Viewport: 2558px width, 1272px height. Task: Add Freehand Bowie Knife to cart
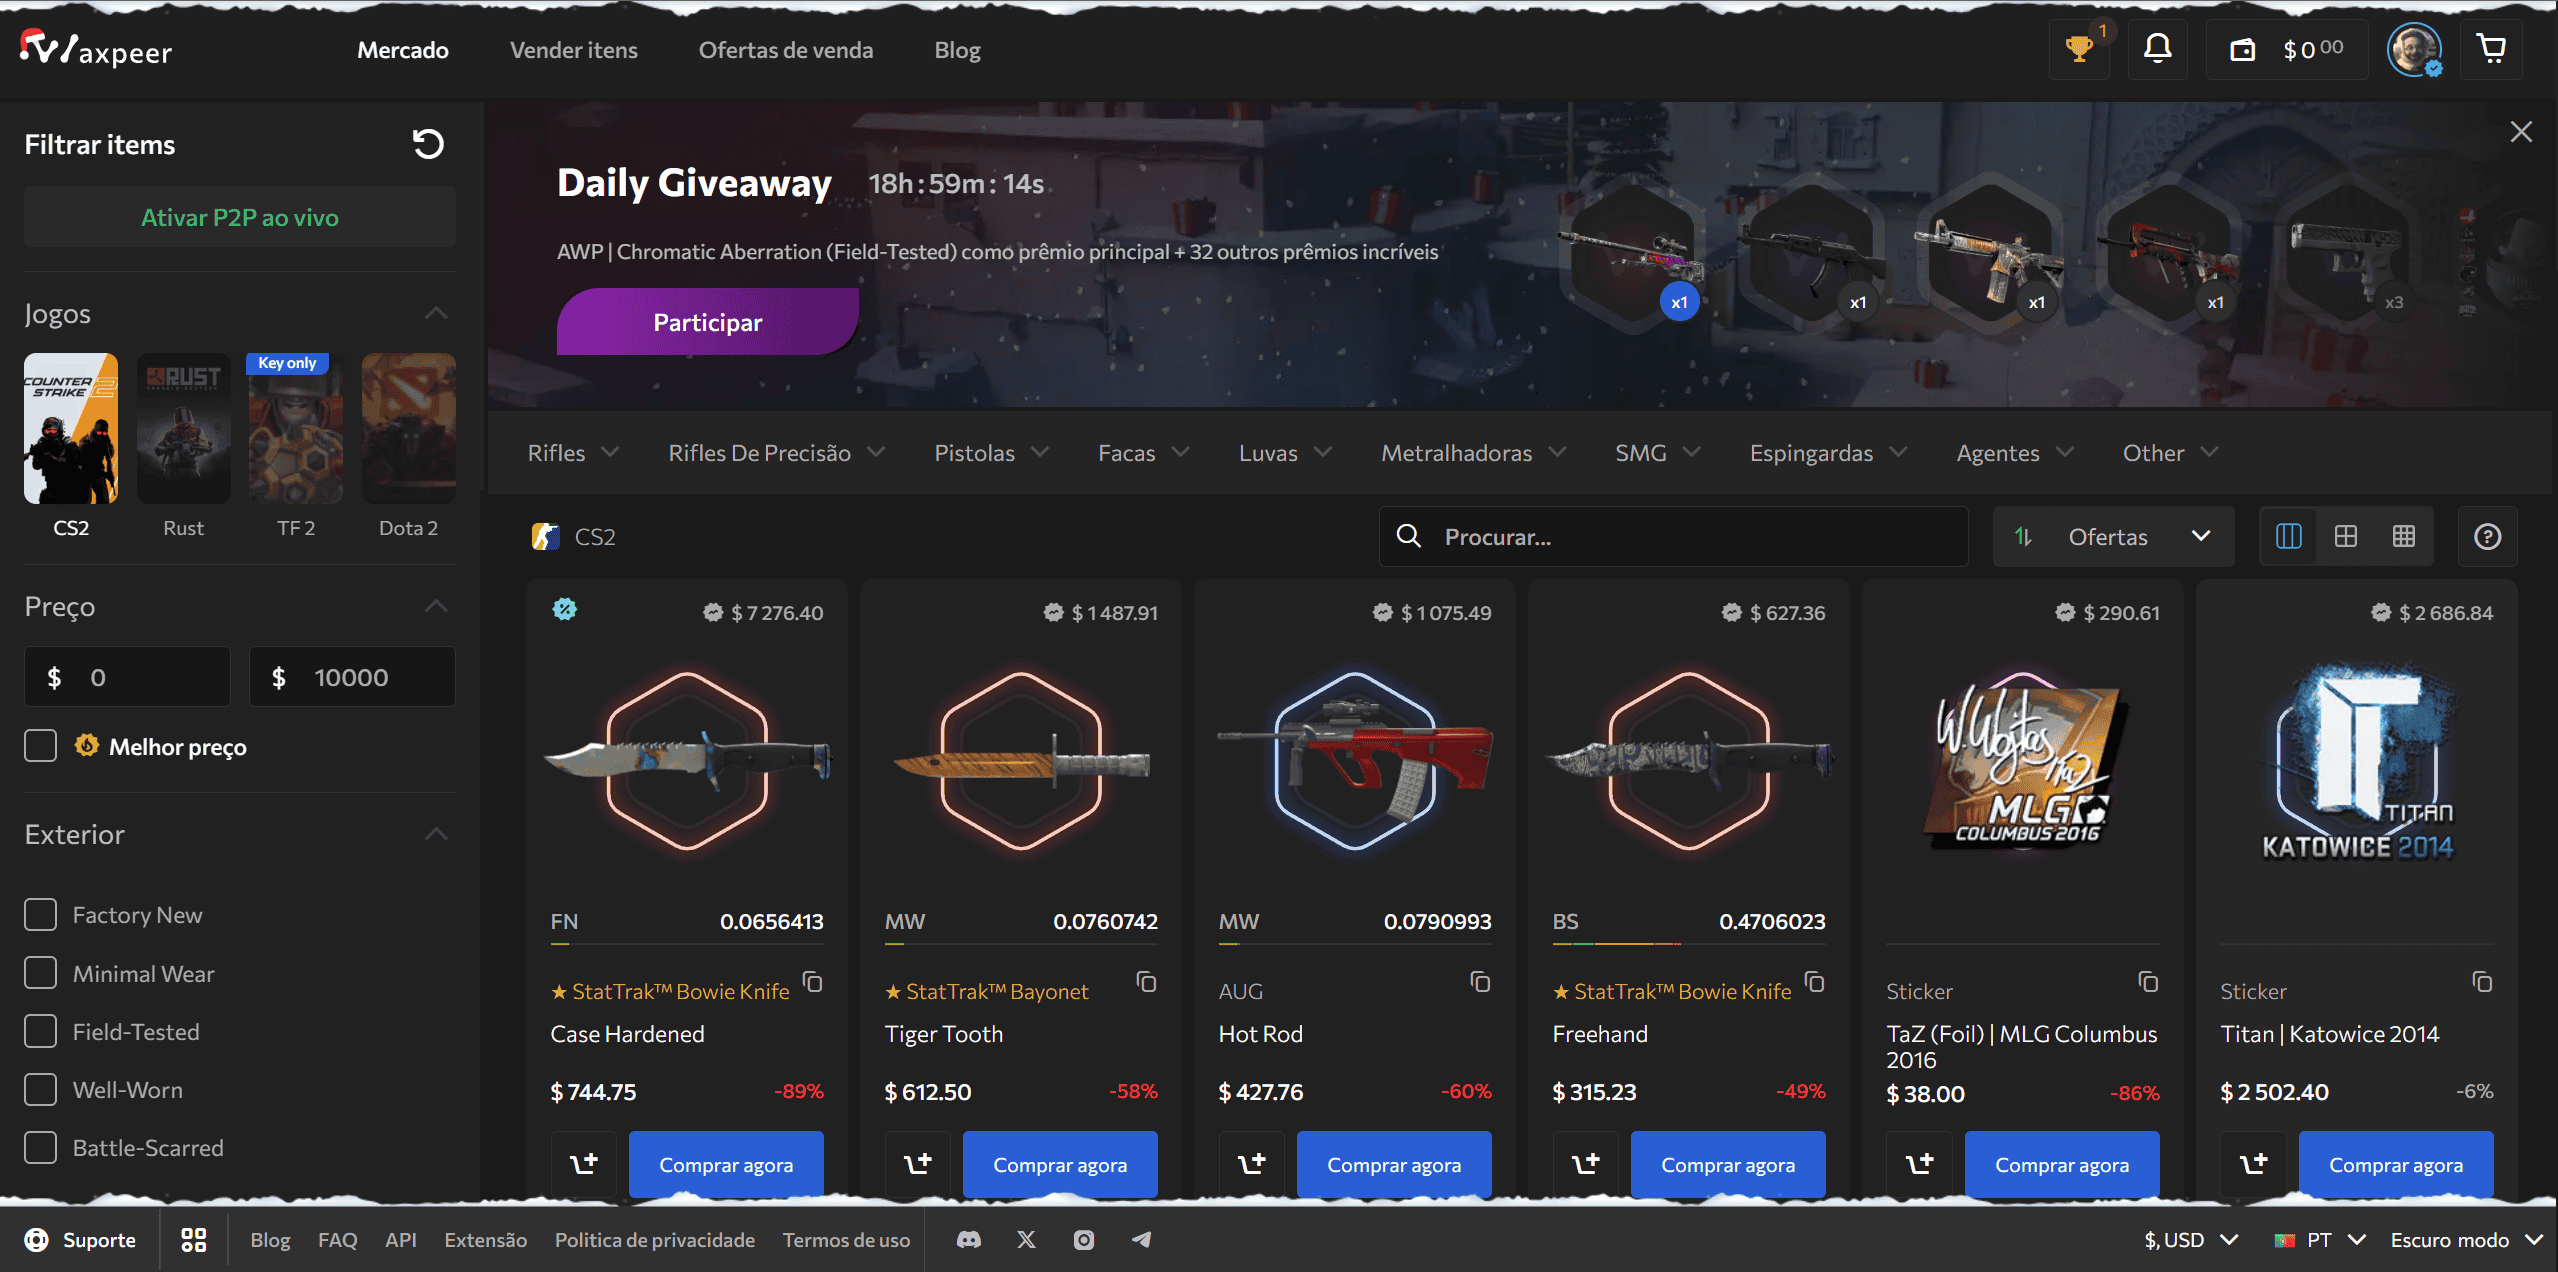coord(1586,1164)
